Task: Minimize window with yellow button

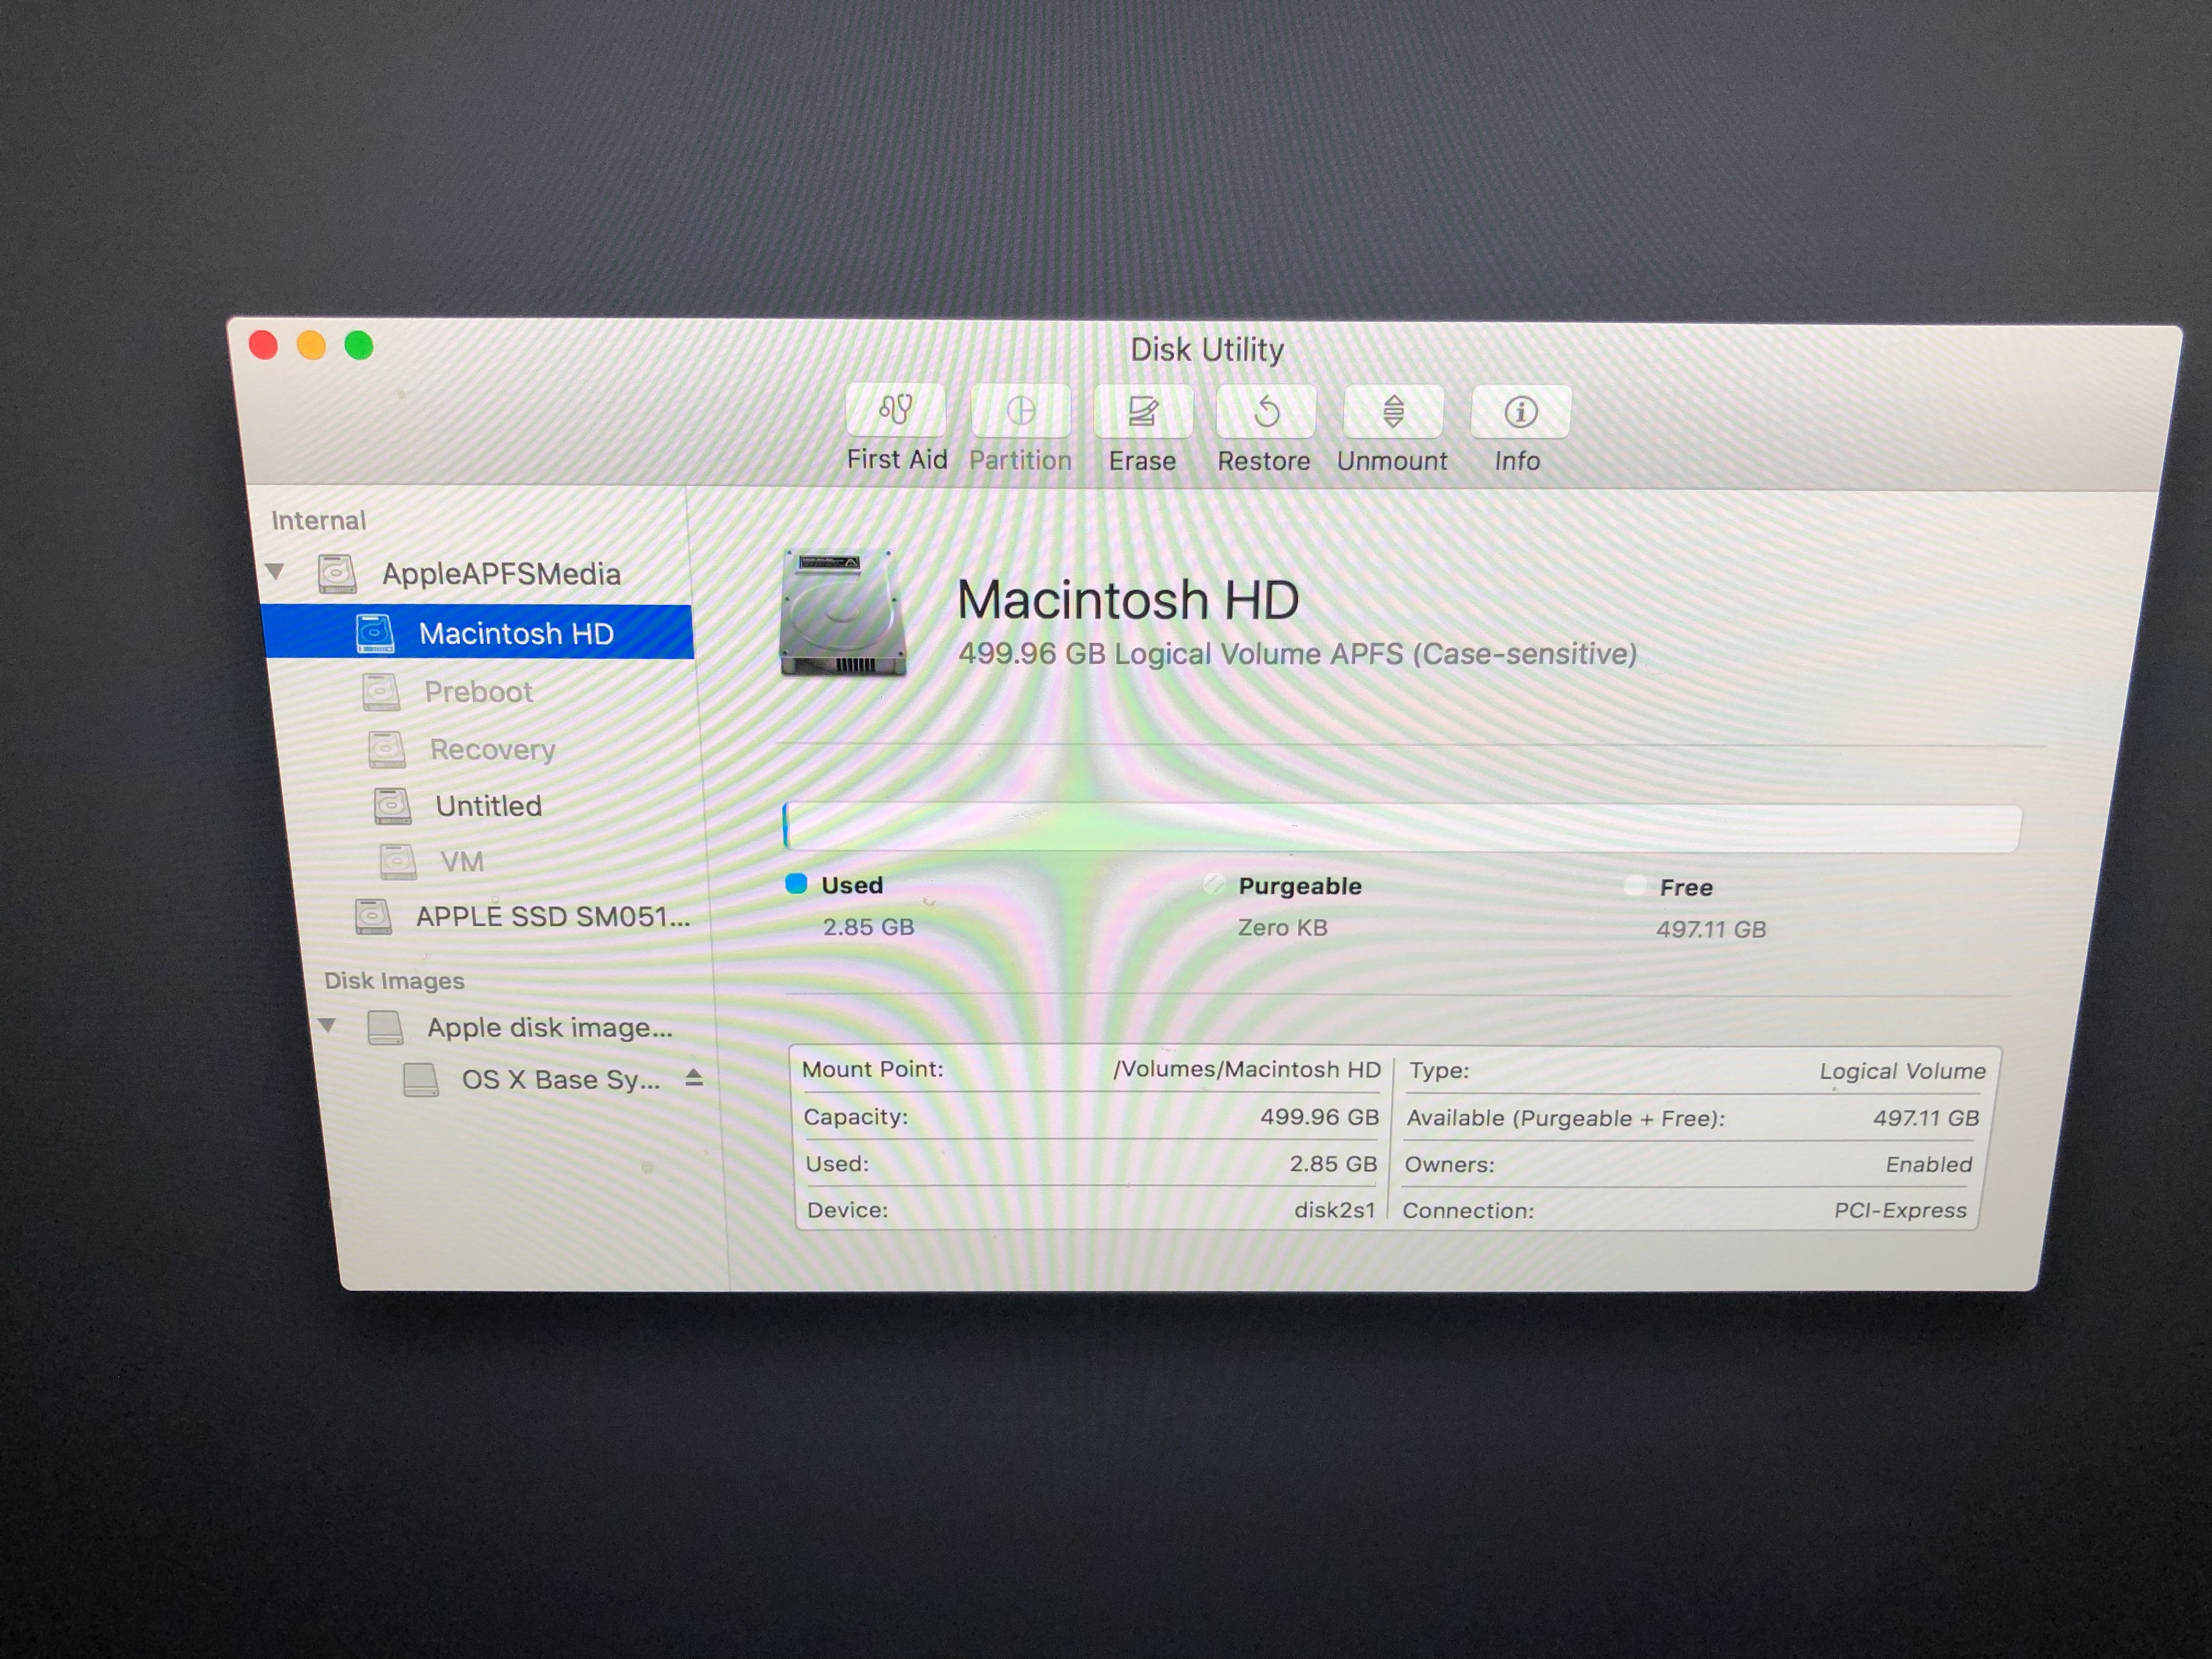Action: click(x=311, y=345)
